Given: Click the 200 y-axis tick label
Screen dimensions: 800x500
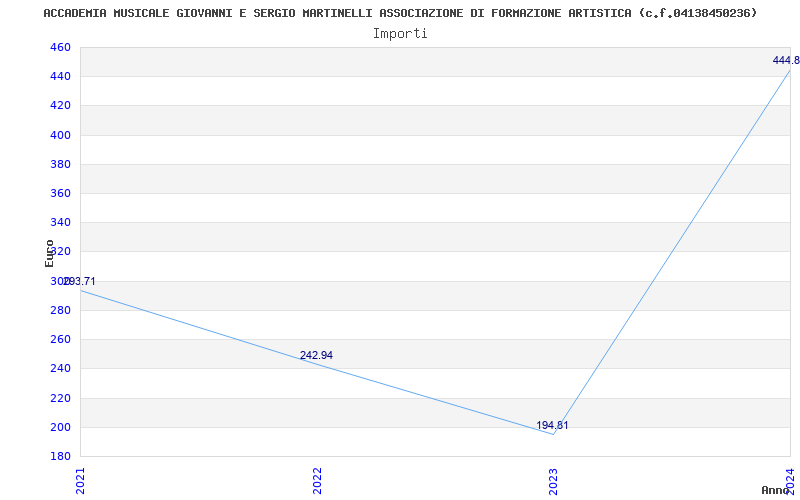Looking at the screenshot, I should [x=60, y=427].
